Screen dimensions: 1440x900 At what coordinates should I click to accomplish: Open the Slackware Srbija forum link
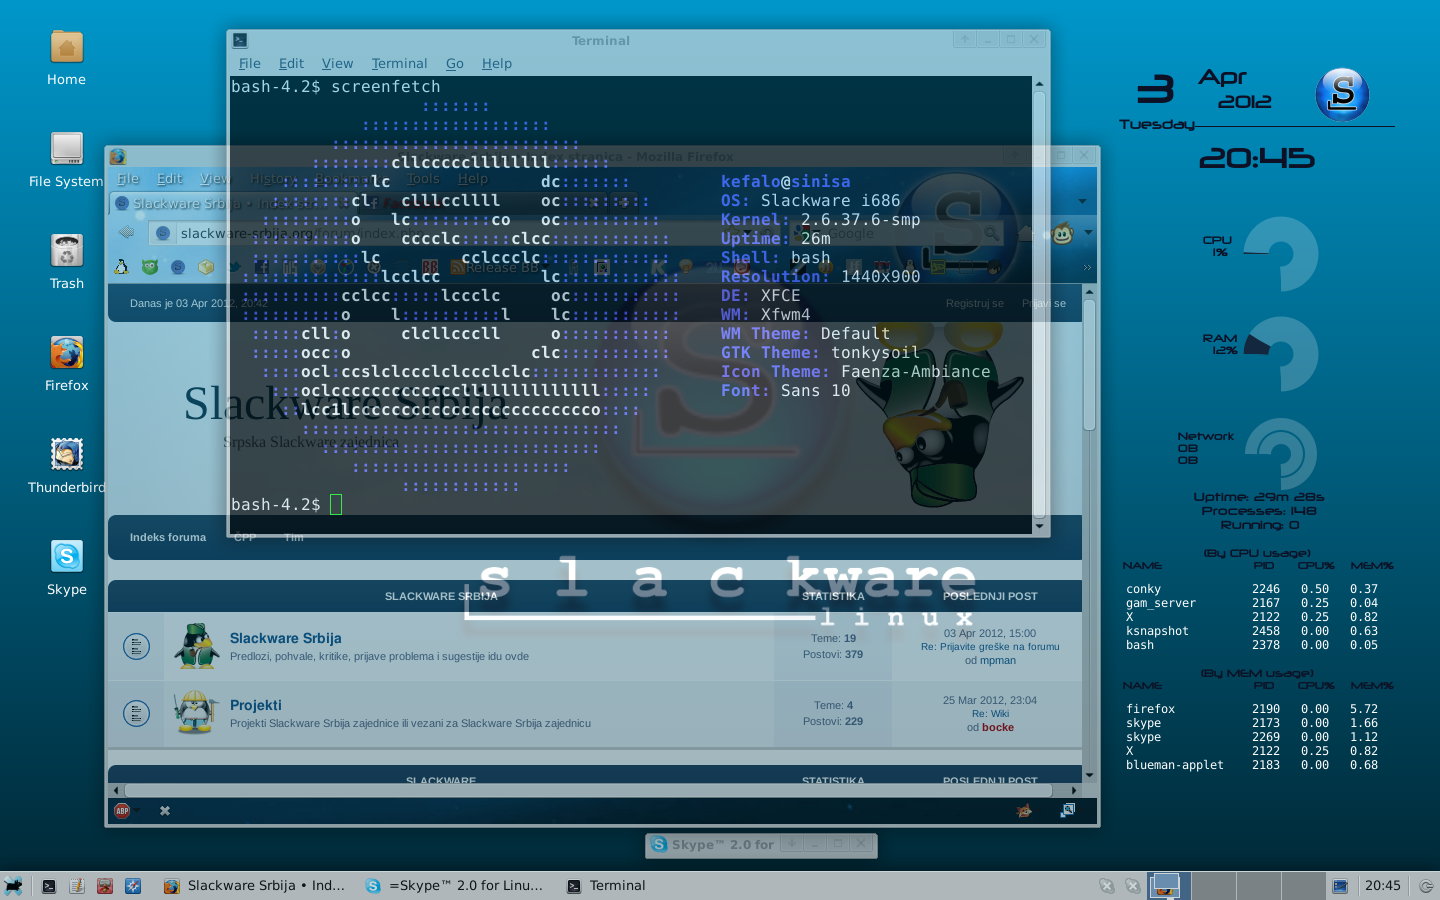(285, 638)
